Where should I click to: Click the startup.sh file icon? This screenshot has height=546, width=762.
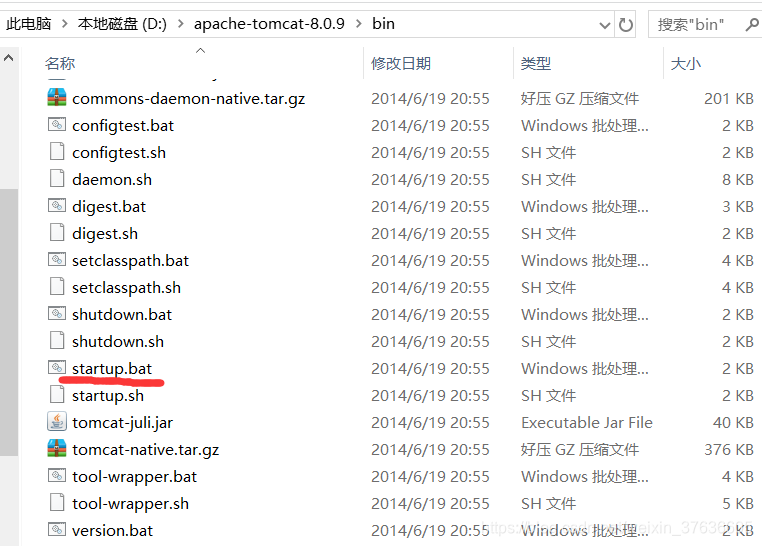[x=57, y=394]
